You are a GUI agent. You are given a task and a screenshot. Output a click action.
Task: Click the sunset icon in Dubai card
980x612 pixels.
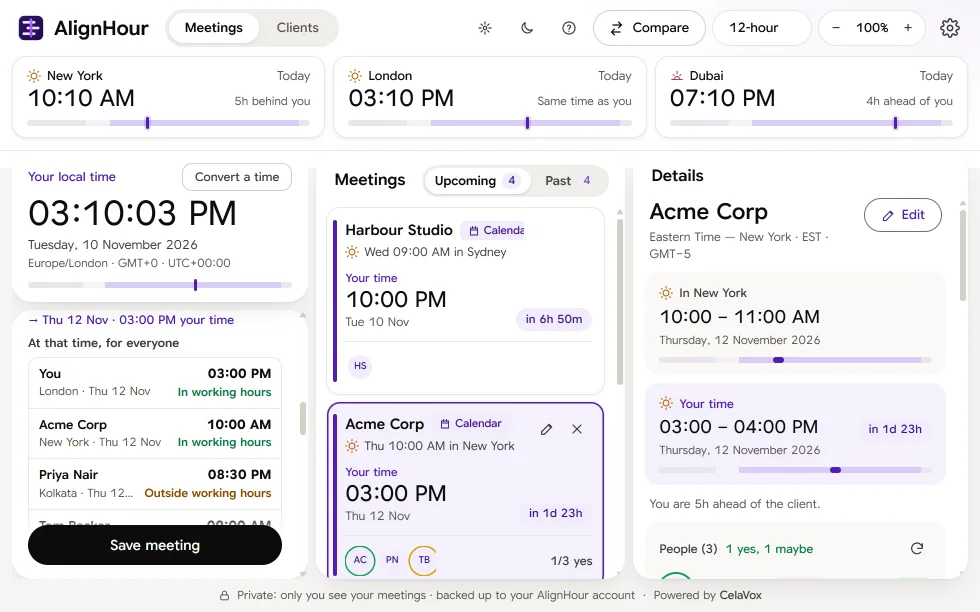point(676,76)
